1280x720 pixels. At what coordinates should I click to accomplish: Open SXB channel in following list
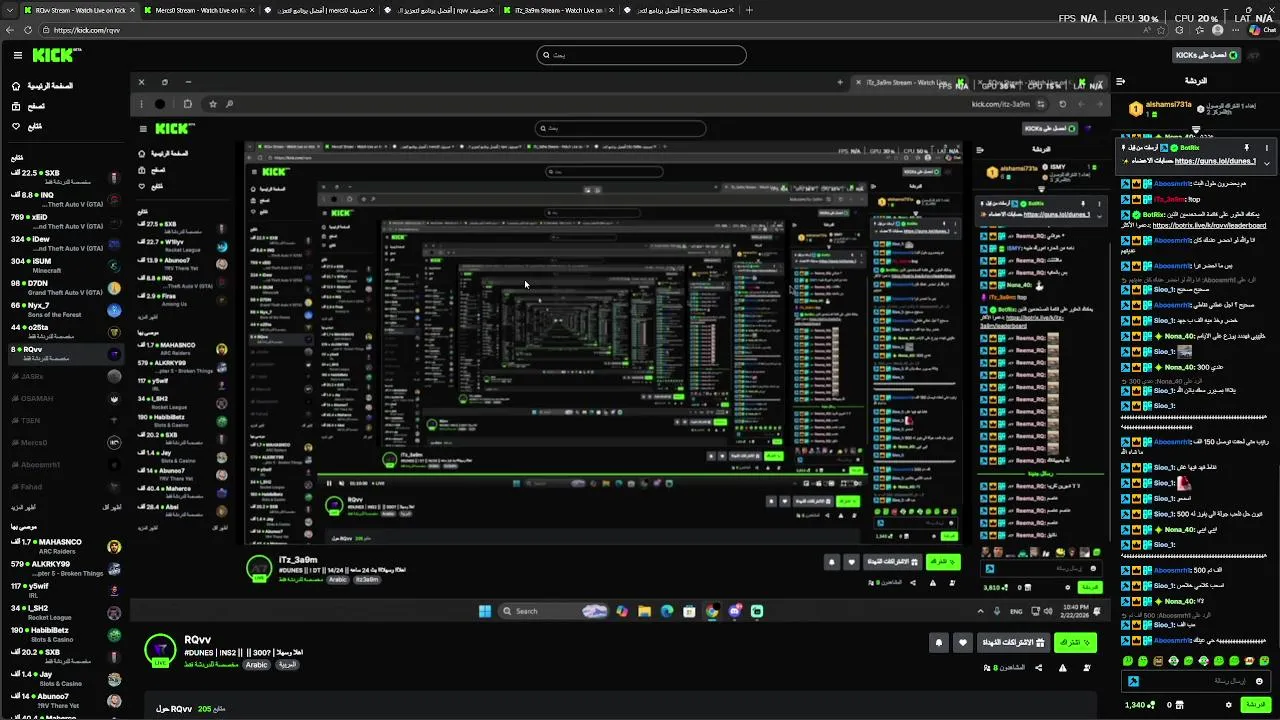click(65, 178)
